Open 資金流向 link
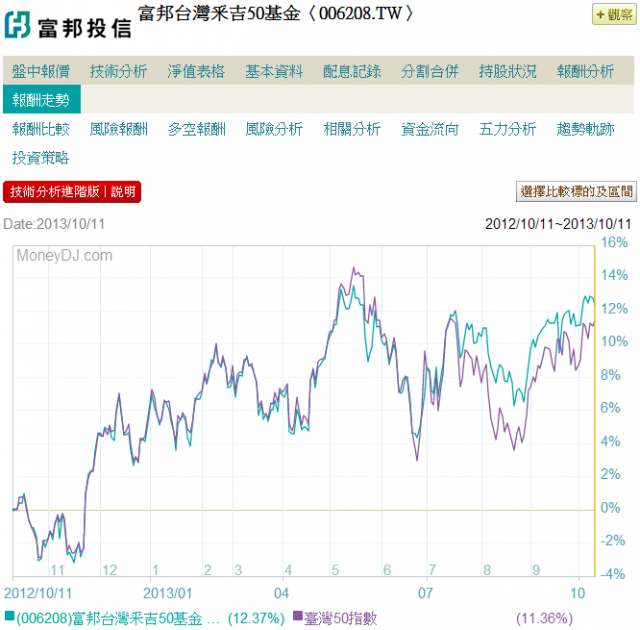Image resolution: width=640 pixels, height=630 pixels. 430,129
